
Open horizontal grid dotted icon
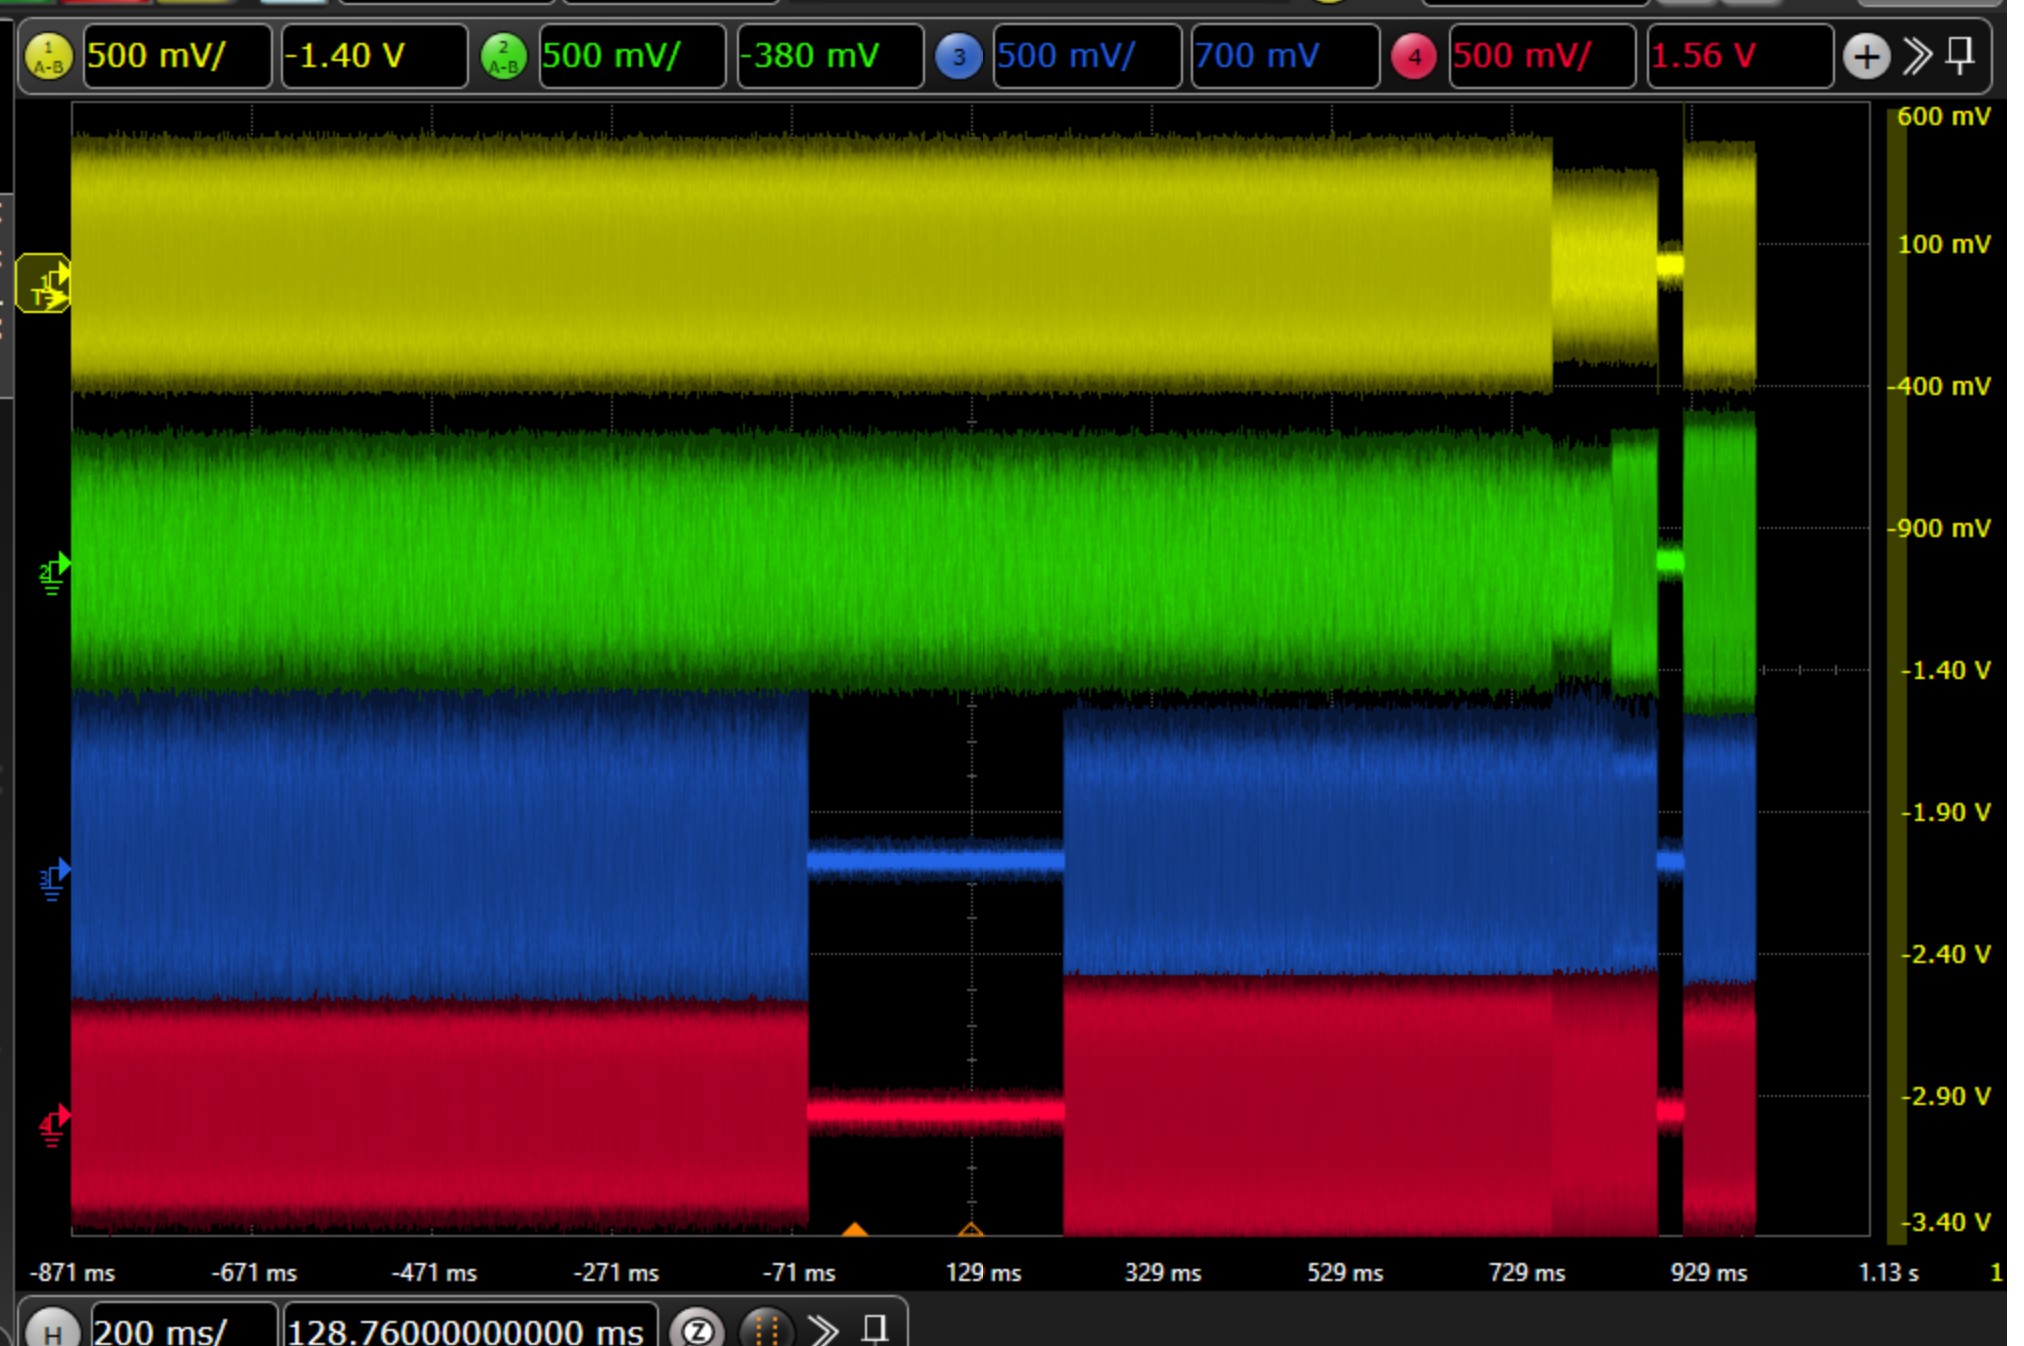(766, 1330)
